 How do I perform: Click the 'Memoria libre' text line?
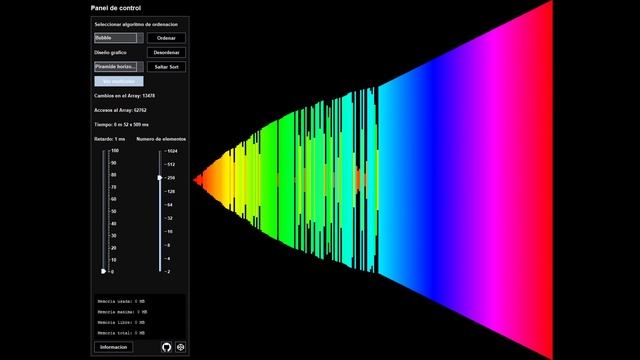(121, 322)
